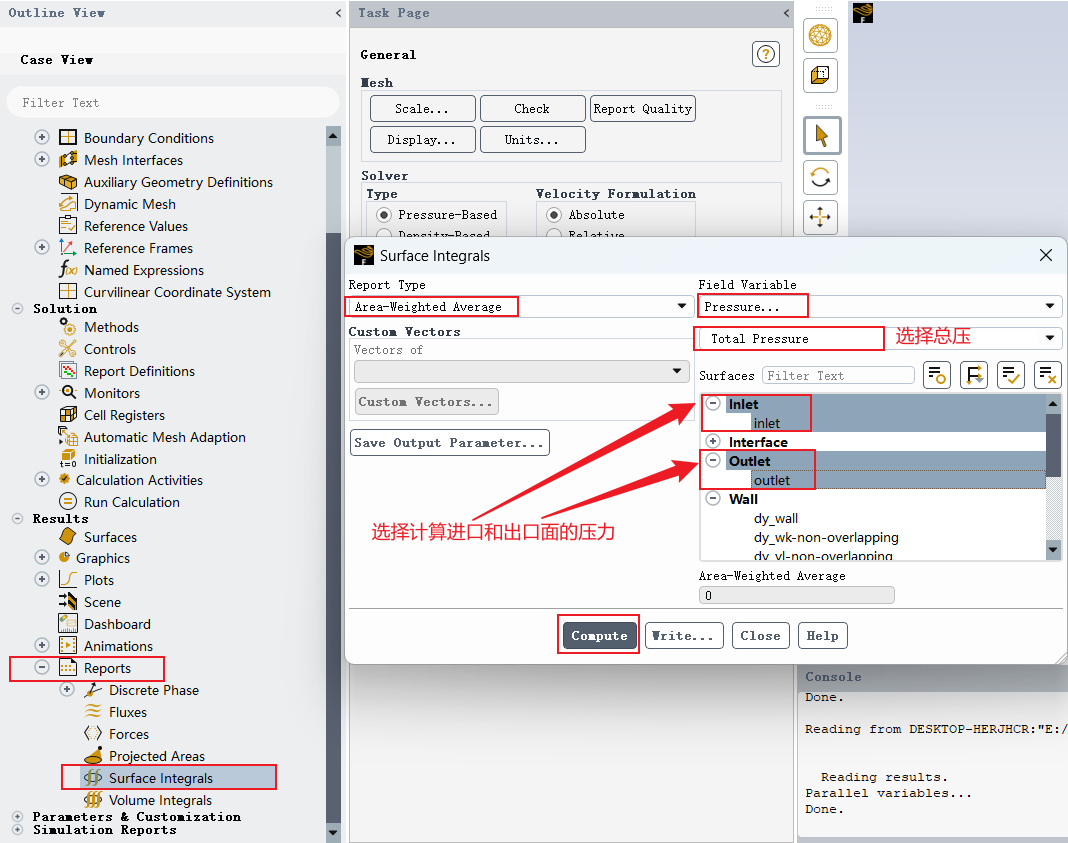This screenshot has height=843, width=1068.
Task: Open the Report Type dropdown
Action: tap(520, 307)
